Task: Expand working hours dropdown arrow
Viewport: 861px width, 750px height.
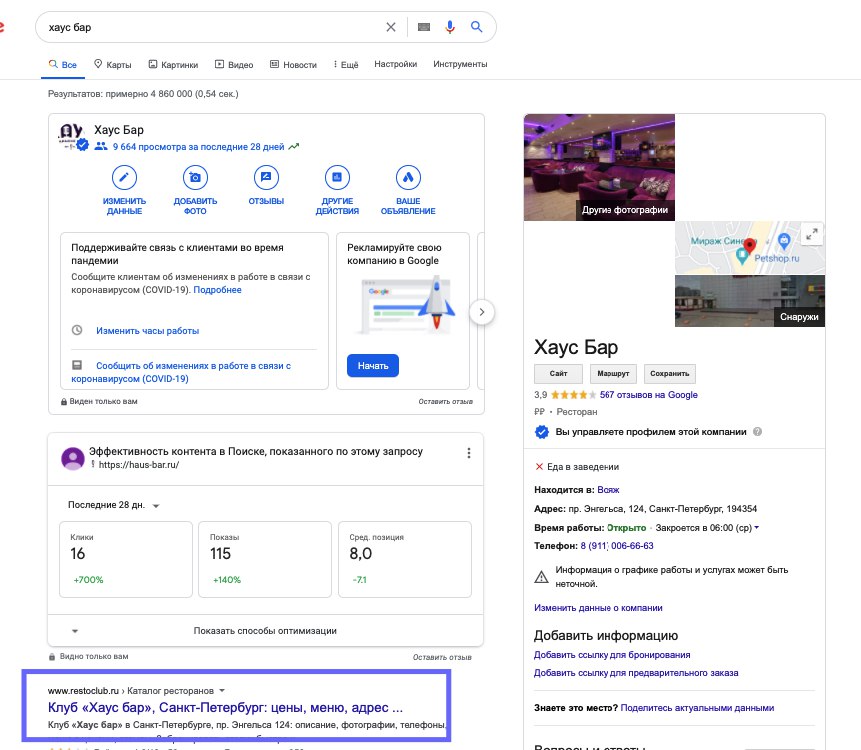Action: tap(757, 528)
